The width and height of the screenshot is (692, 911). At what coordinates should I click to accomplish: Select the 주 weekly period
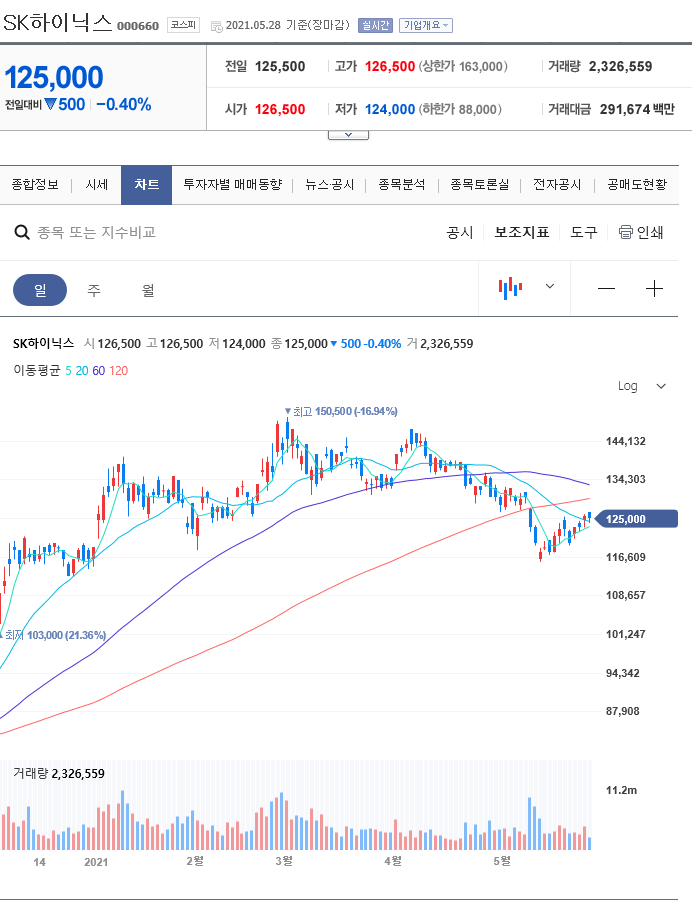click(x=94, y=290)
